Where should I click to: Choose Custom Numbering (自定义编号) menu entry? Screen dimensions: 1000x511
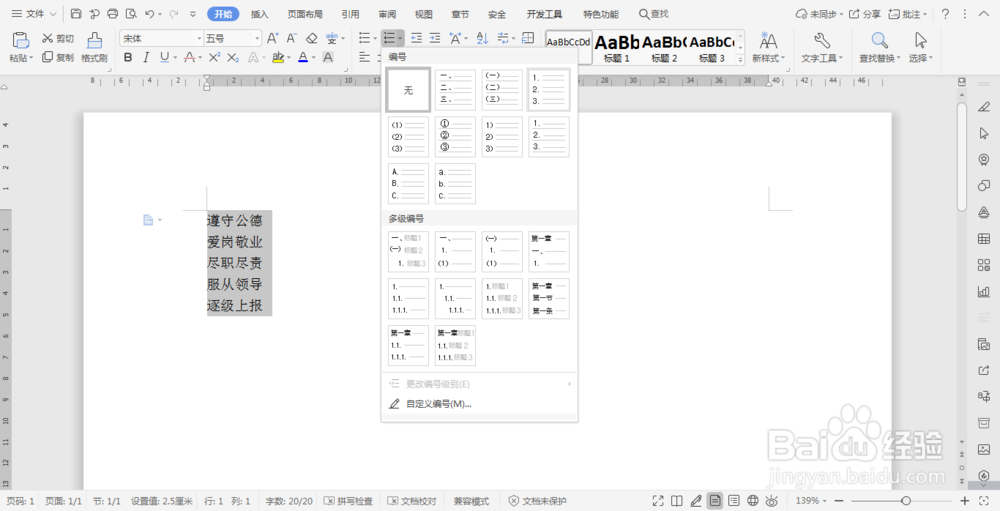(480, 404)
